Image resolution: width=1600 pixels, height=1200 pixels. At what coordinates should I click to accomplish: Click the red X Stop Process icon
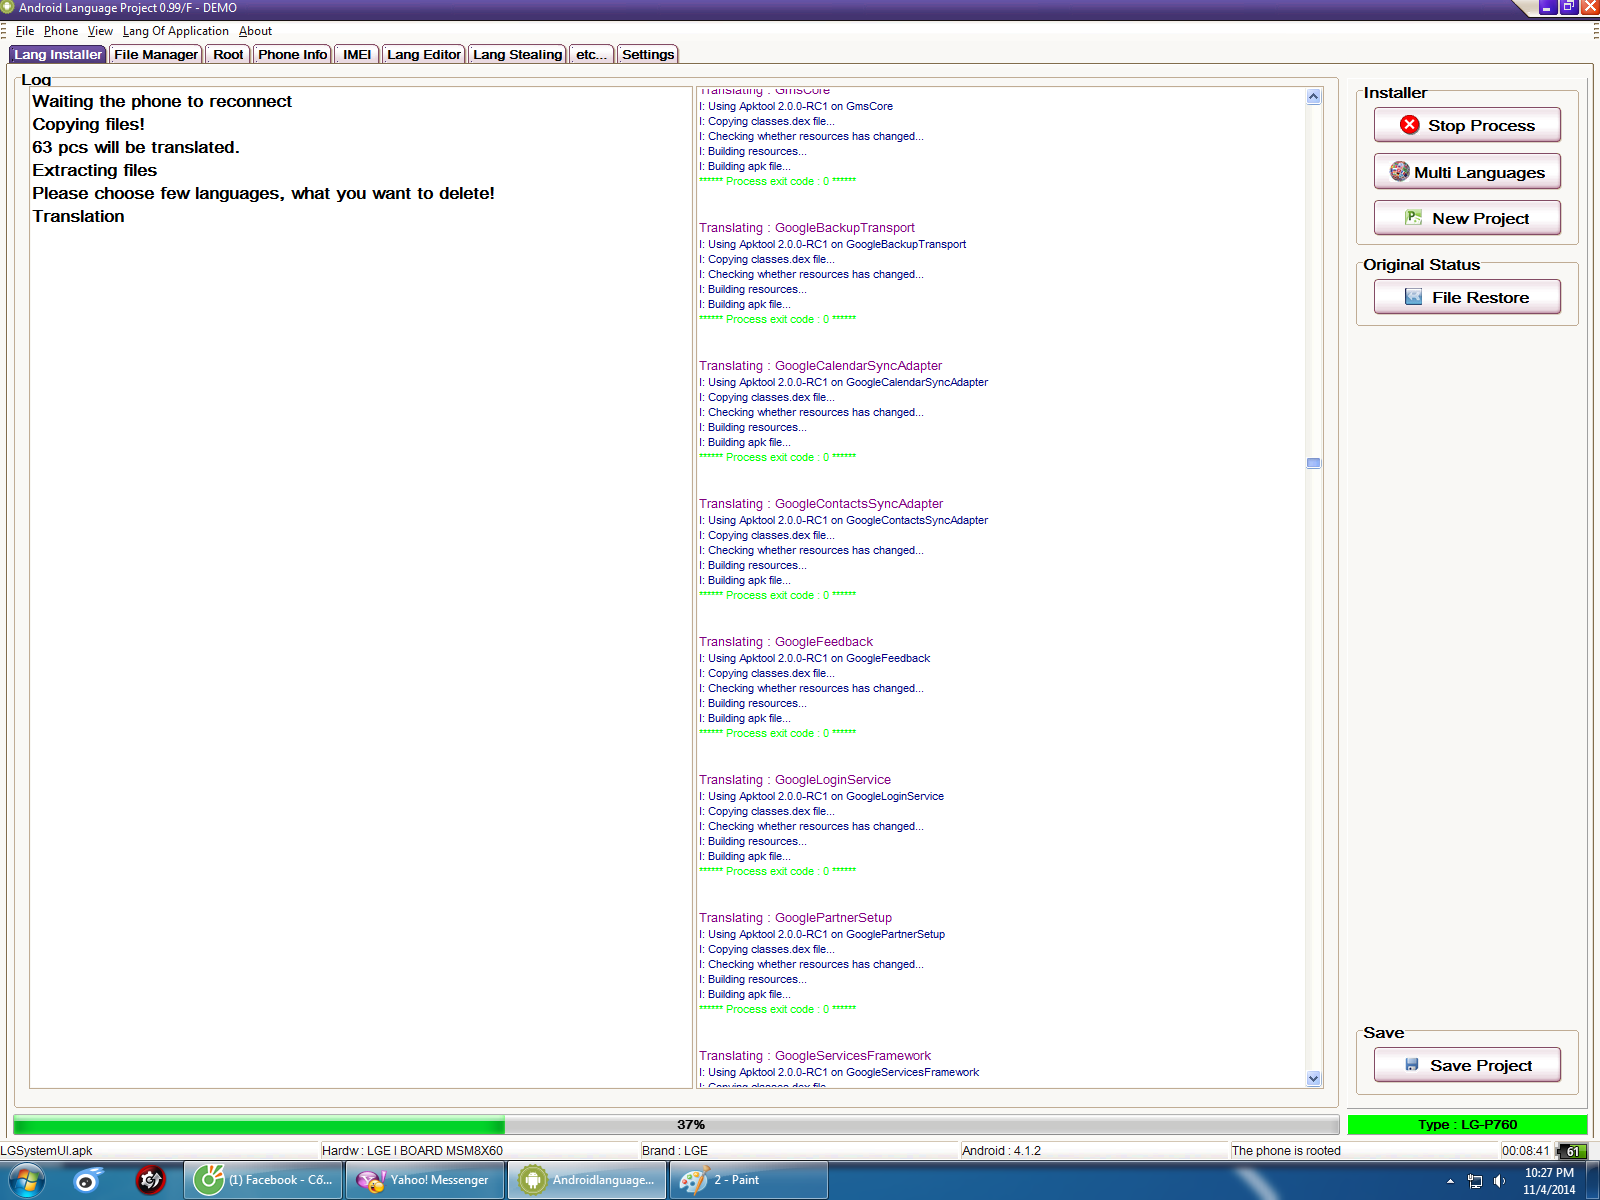tap(1410, 125)
